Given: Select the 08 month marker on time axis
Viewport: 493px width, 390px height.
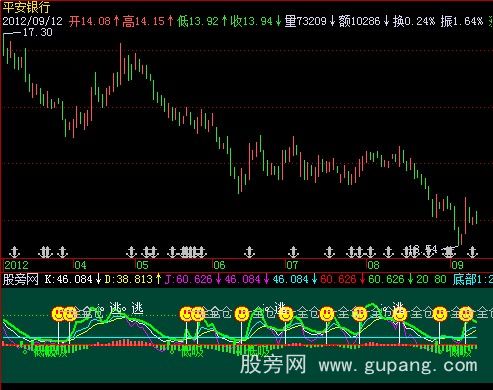Looking at the screenshot, I should (x=373, y=265).
